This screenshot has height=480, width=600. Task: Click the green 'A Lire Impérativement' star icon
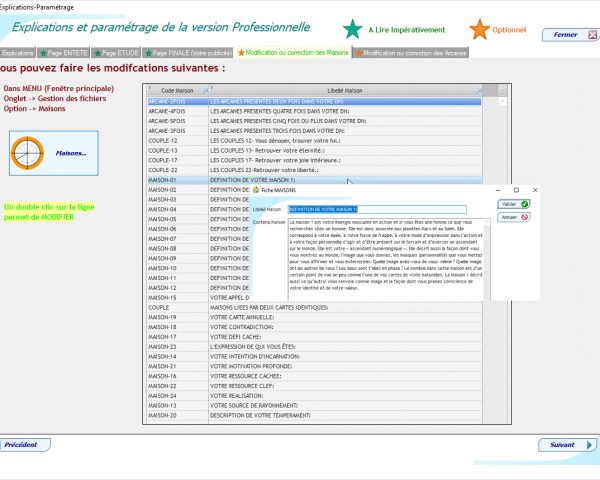(x=352, y=29)
